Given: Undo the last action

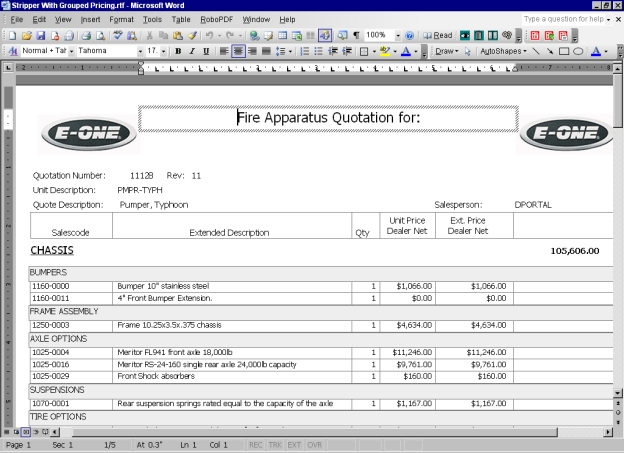Looking at the screenshot, I should pos(209,36).
